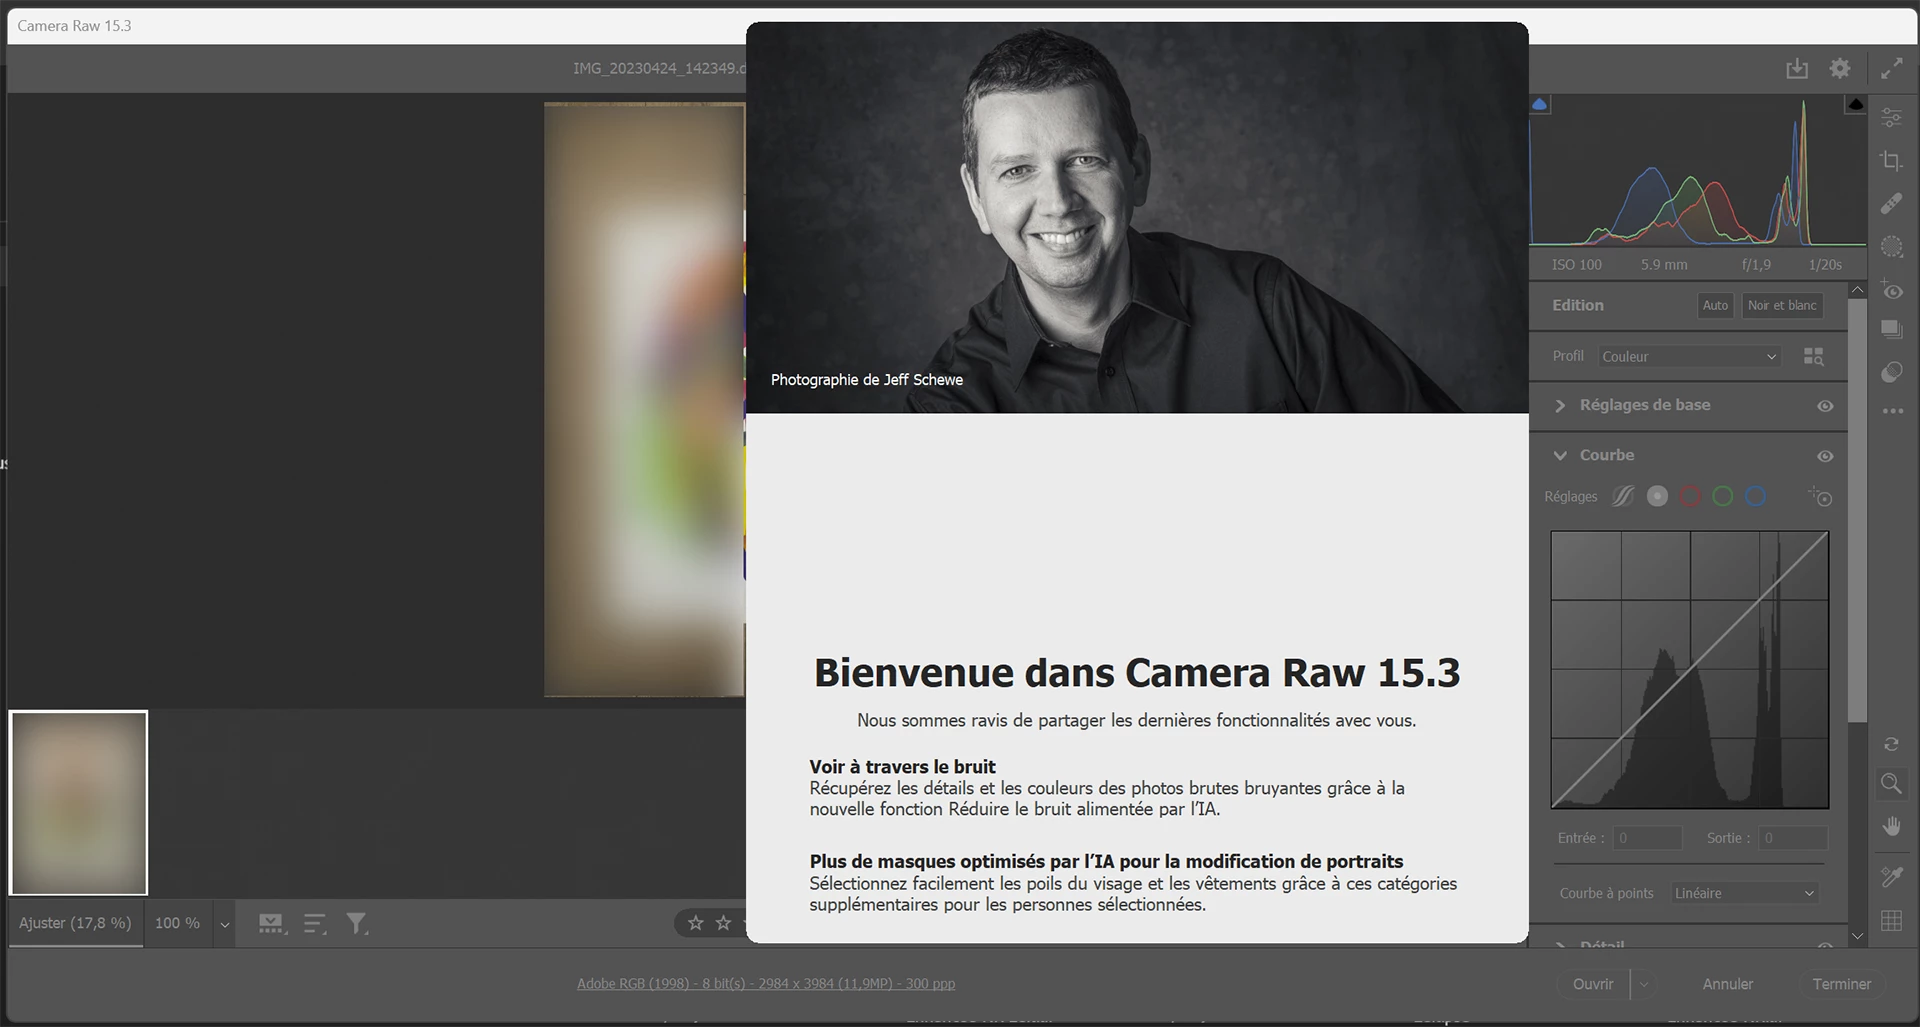Image resolution: width=1920 pixels, height=1027 pixels.
Task: Collapse the Courbe section
Action: tap(1559, 456)
